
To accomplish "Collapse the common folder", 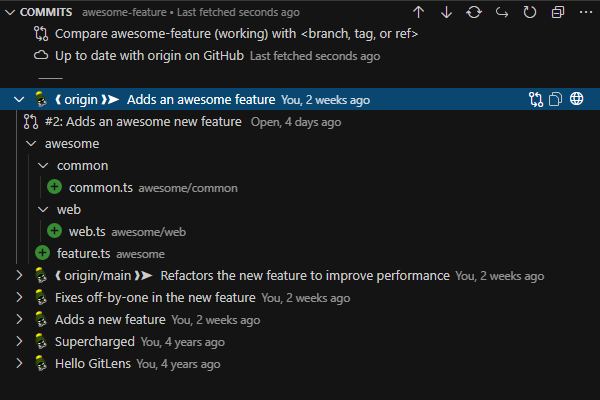I will pyautogui.click(x=43, y=165).
